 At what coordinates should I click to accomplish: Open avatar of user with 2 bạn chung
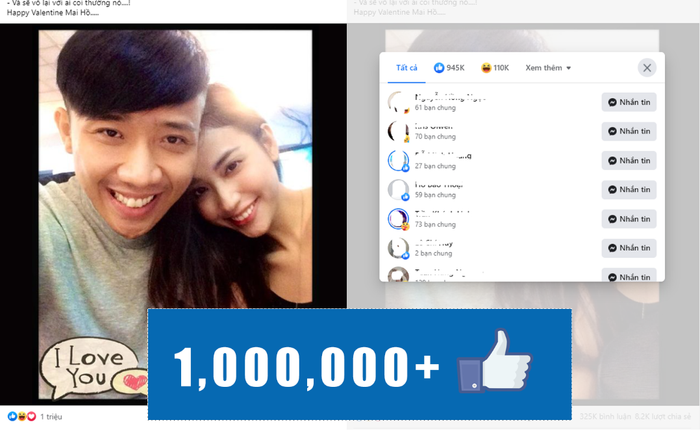[398, 248]
